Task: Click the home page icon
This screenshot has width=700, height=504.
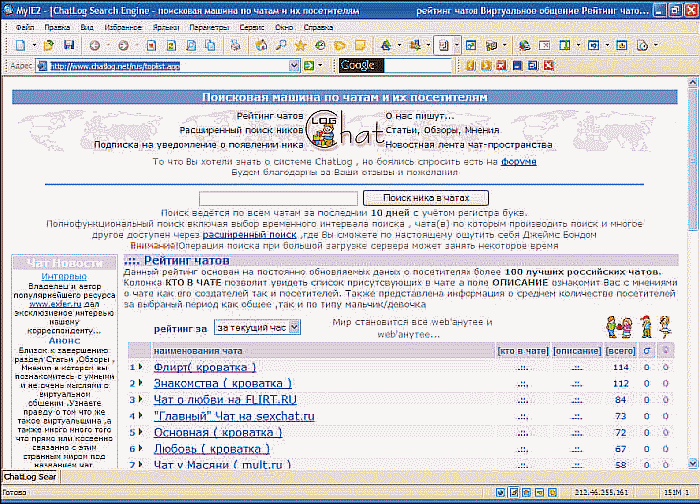Action: click(261, 45)
